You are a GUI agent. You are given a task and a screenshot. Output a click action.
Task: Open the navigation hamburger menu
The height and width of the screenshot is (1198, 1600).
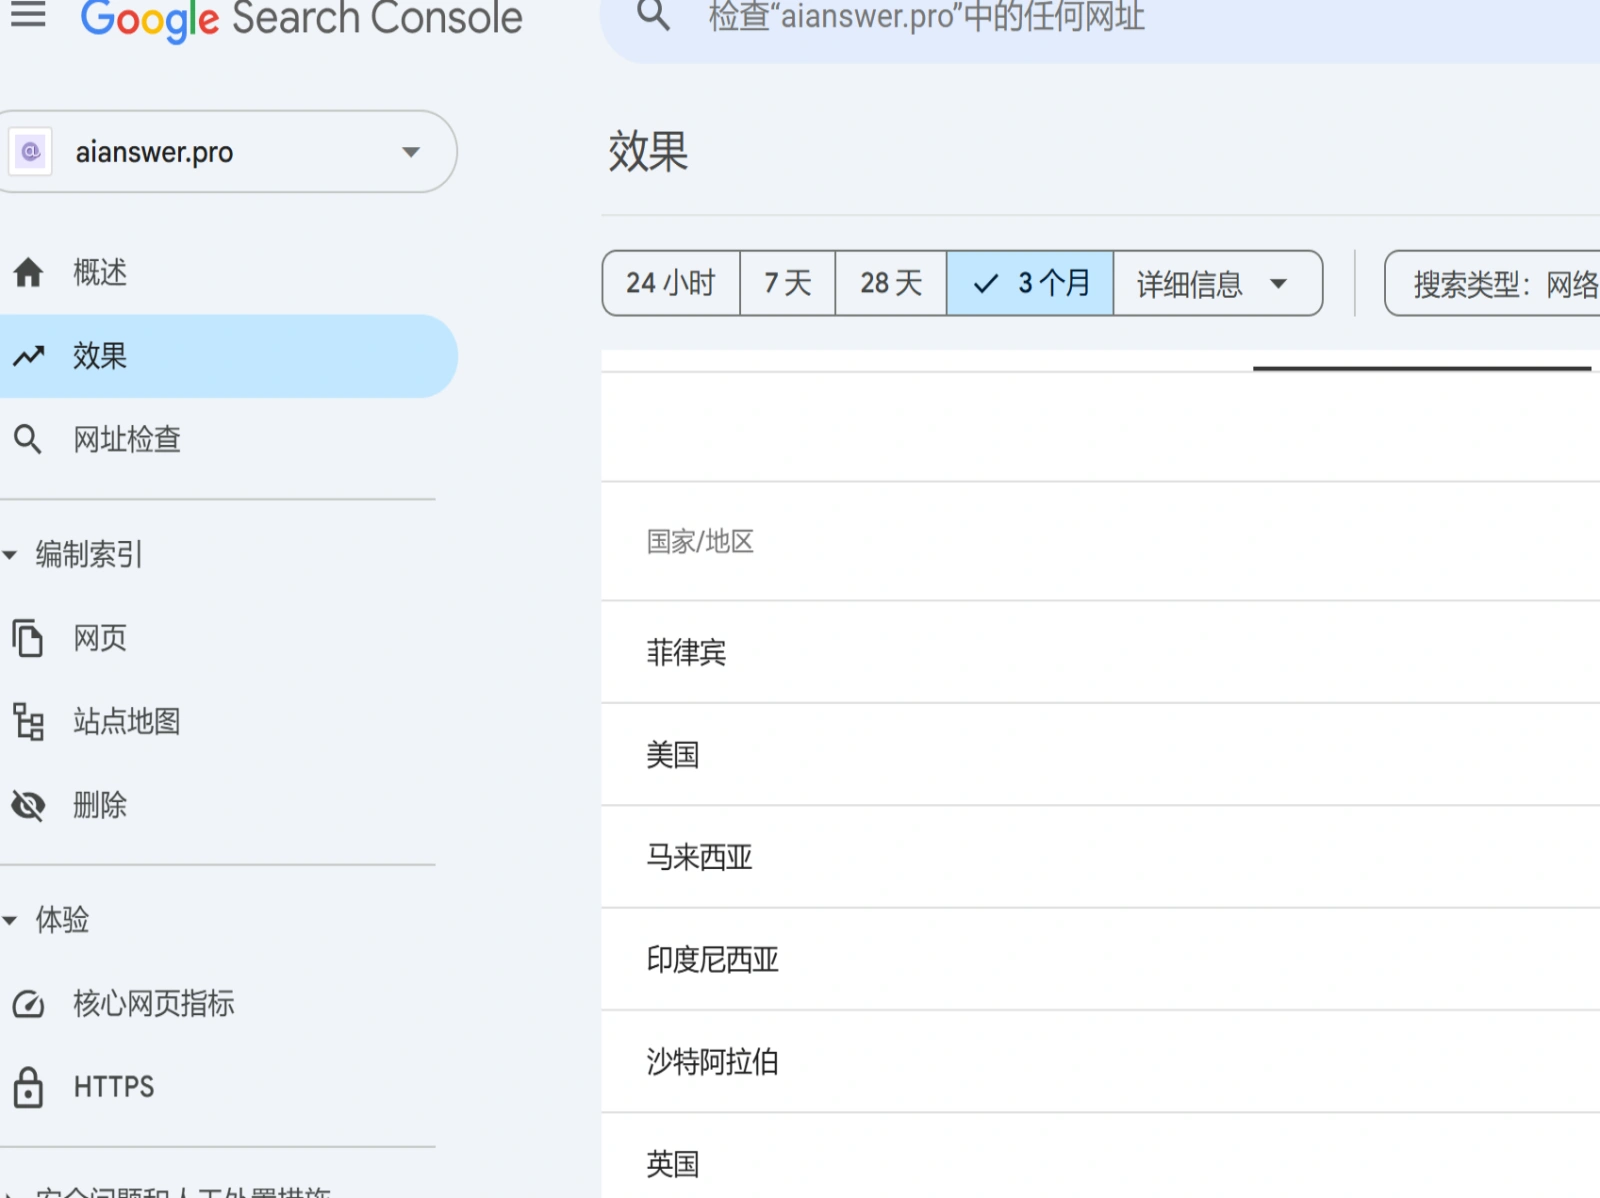tap(28, 15)
